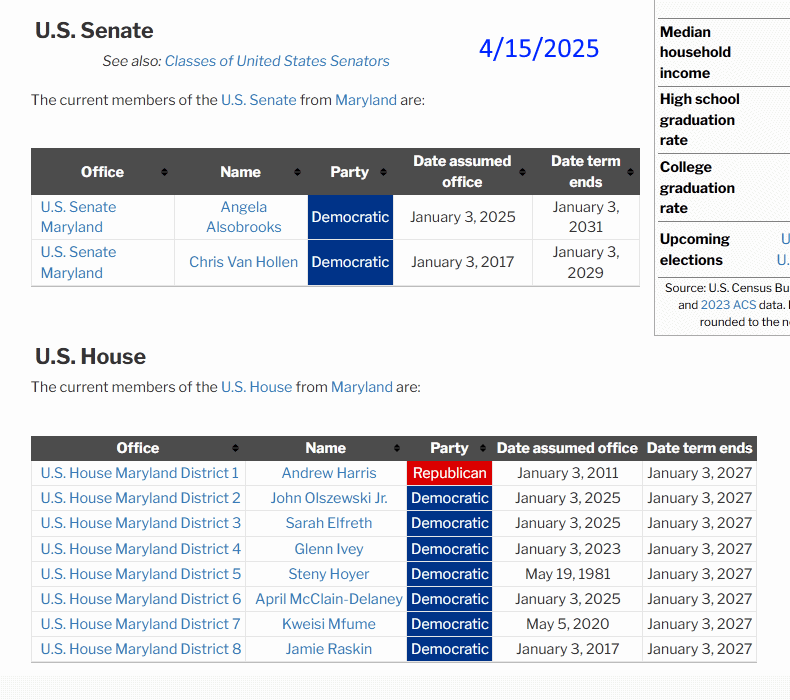Image resolution: width=790 pixels, height=700 pixels.
Task: Open U.S. House Maryland District 8 link
Action: pyautogui.click(x=141, y=649)
